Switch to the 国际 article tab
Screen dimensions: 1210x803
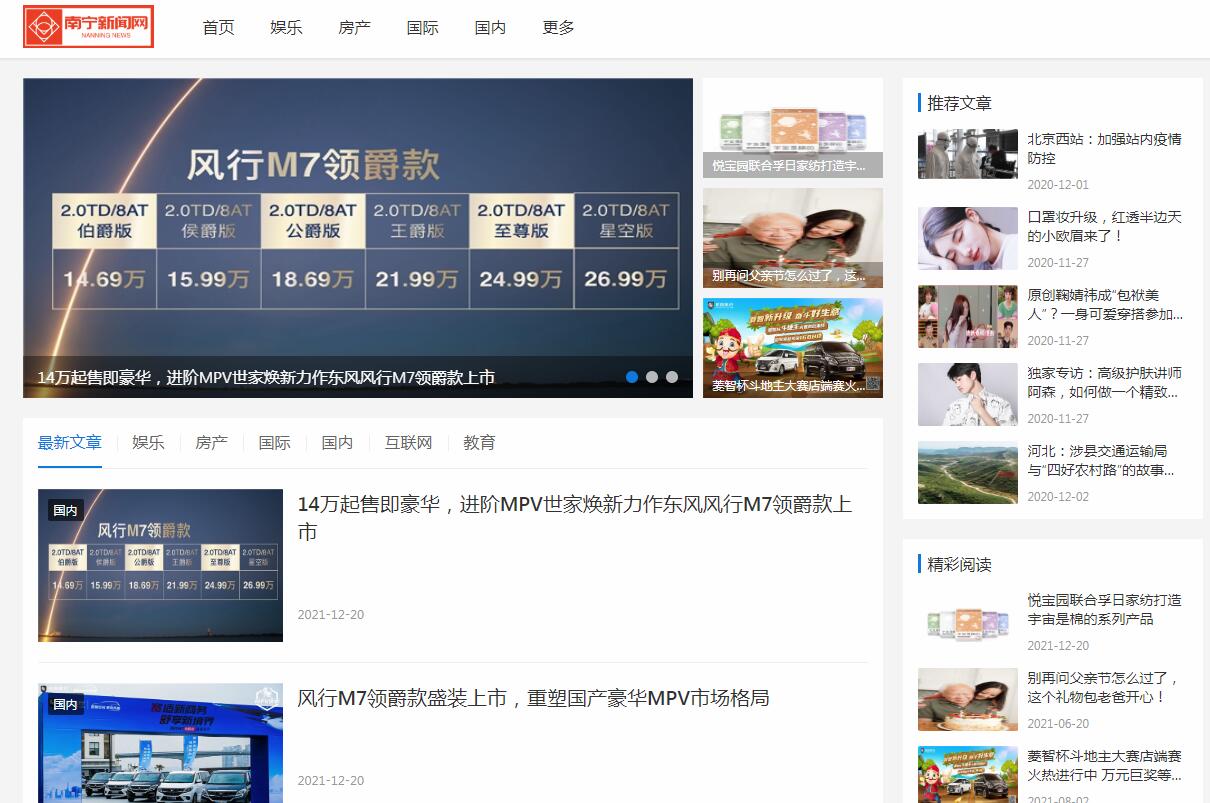(x=274, y=442)
